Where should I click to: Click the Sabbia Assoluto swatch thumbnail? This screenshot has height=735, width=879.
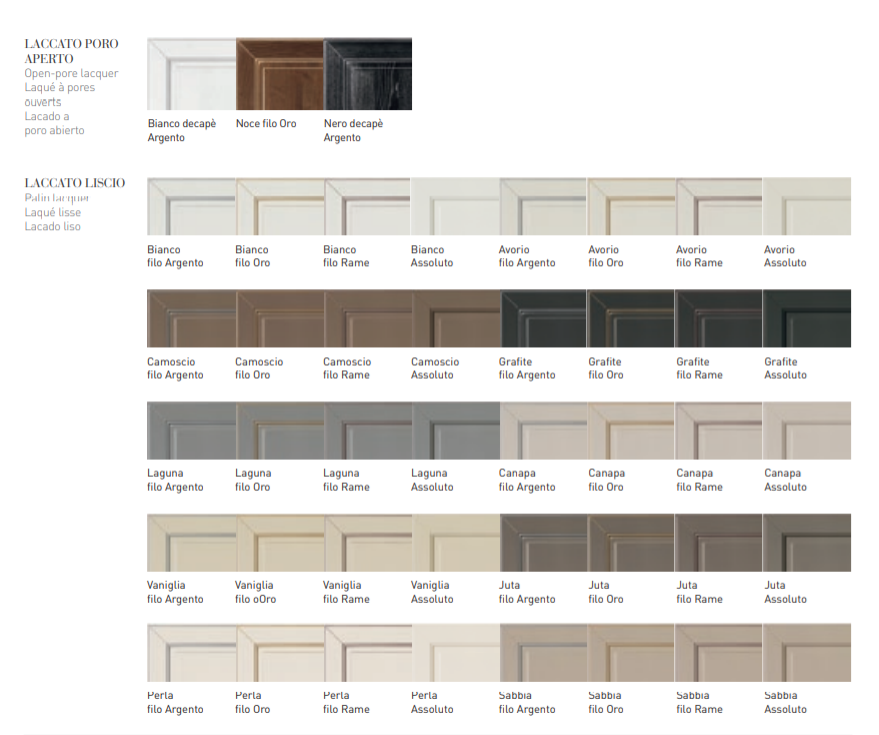point(807,653)
